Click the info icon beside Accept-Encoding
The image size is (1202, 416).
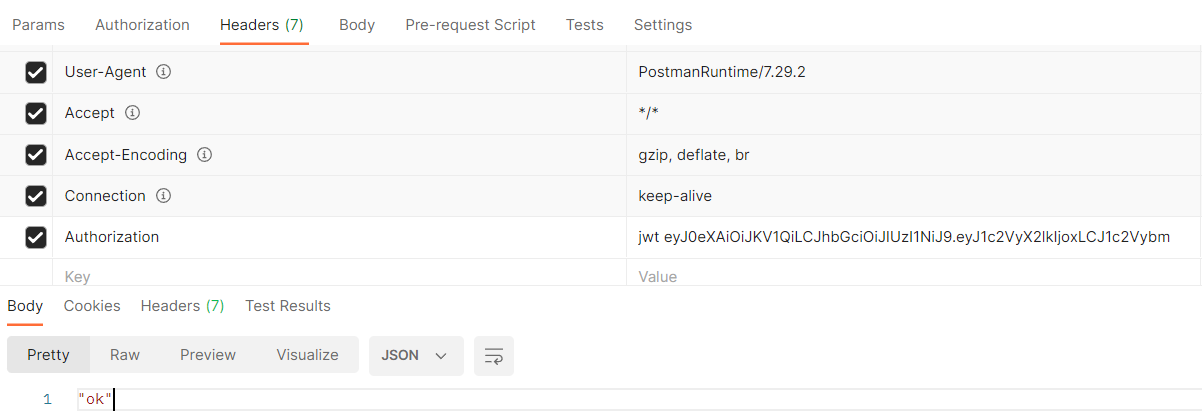click(204, 155)
